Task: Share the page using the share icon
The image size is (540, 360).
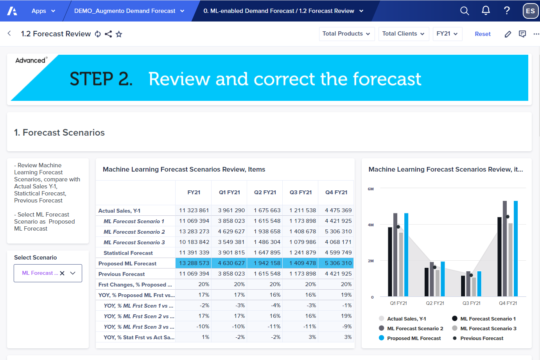Action: pyautogui.click(x=108, y=34)
